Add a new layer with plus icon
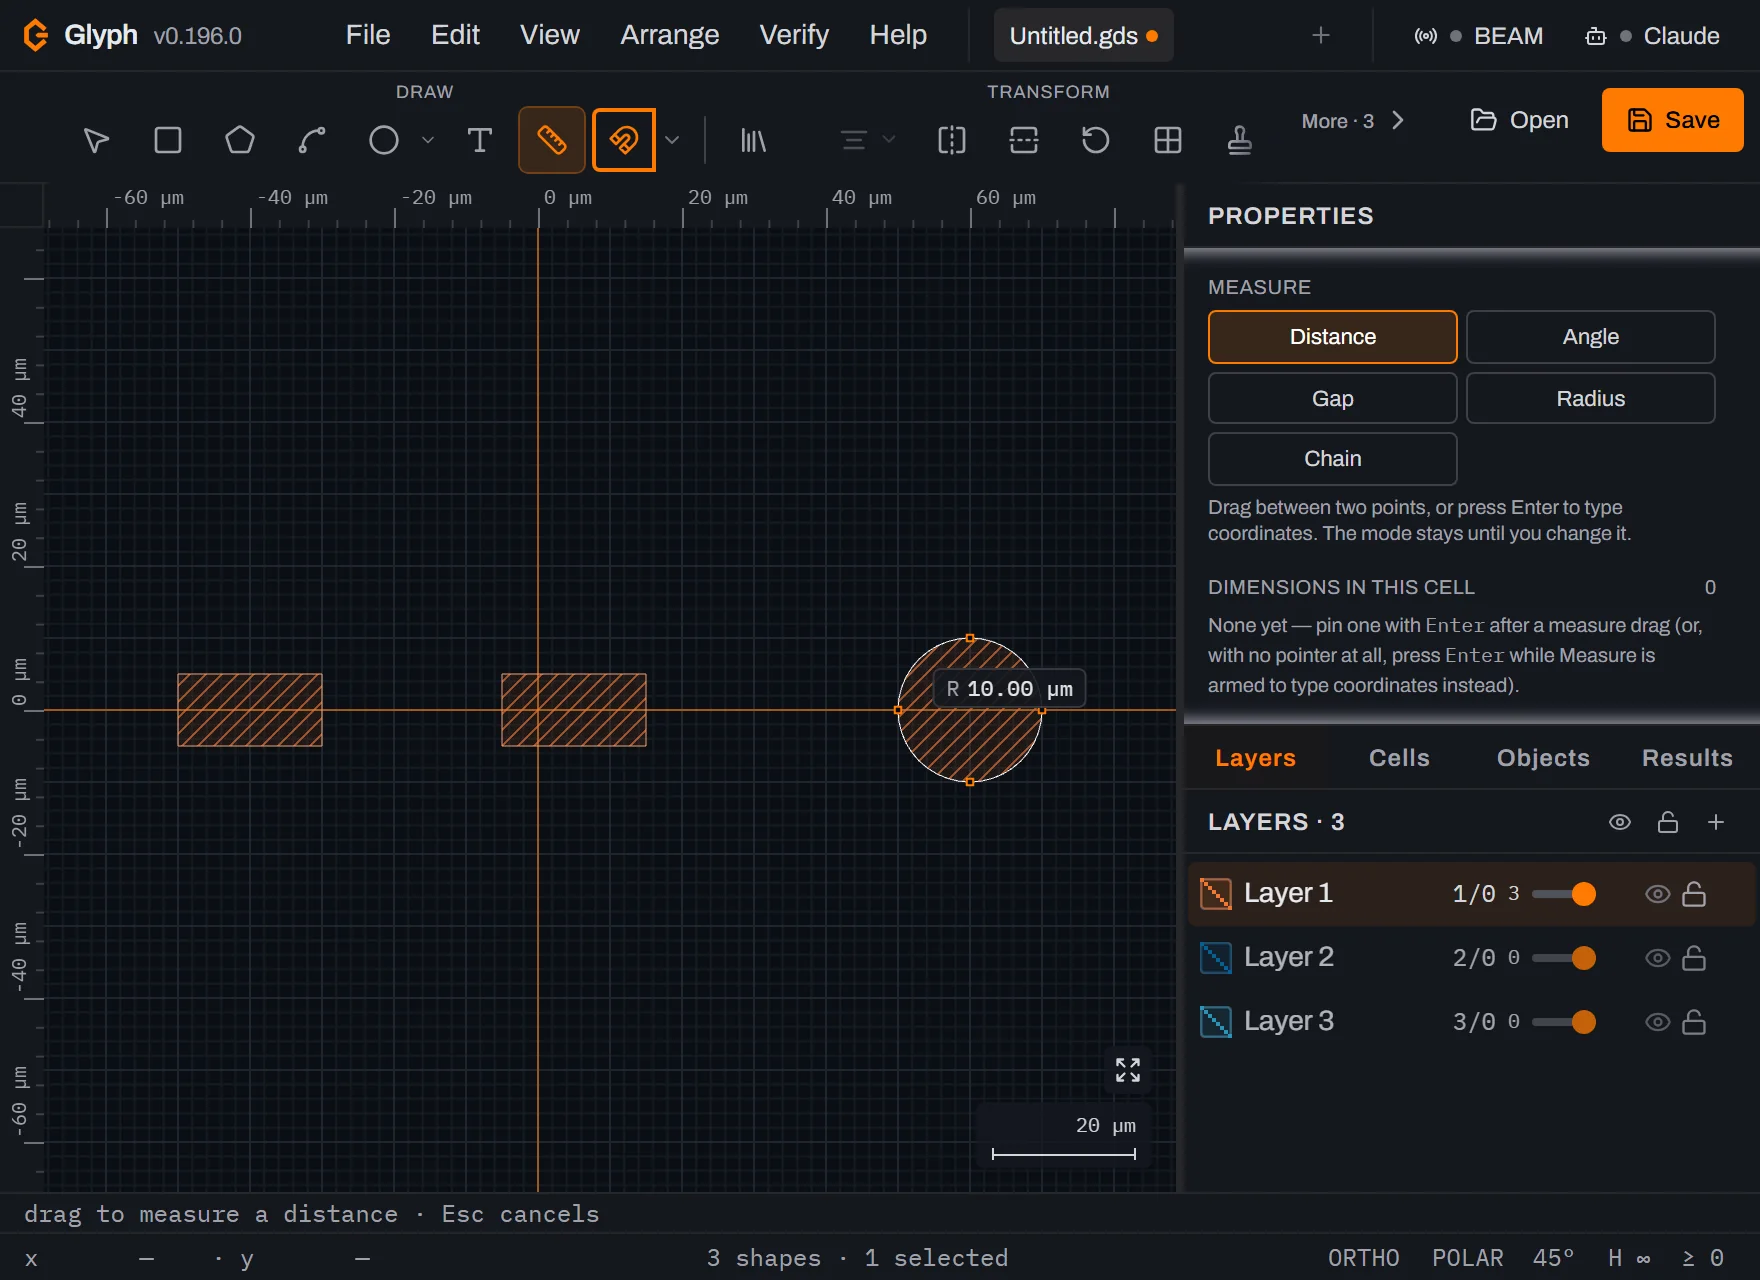 (1716, 822)
